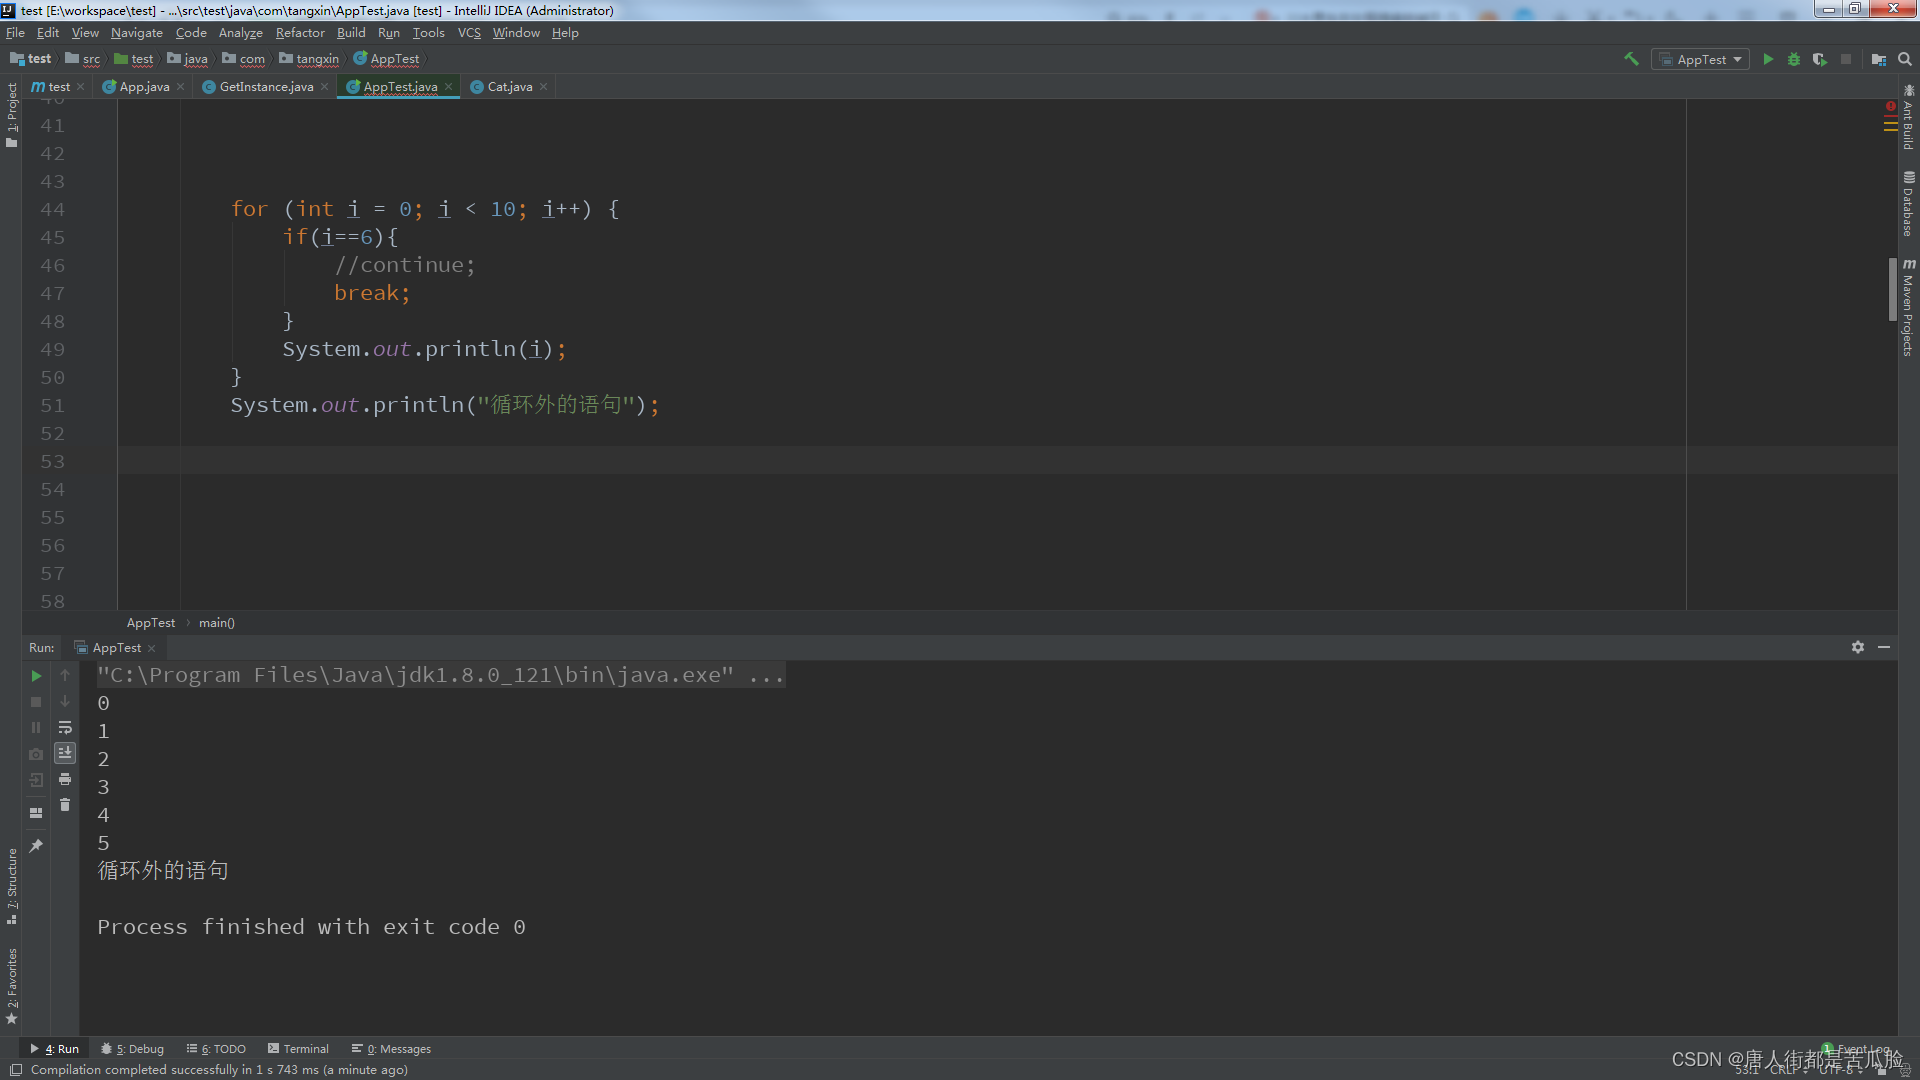Pin the Run tab
Viewport: 1920px width, 1080px height.
point(36,846)
